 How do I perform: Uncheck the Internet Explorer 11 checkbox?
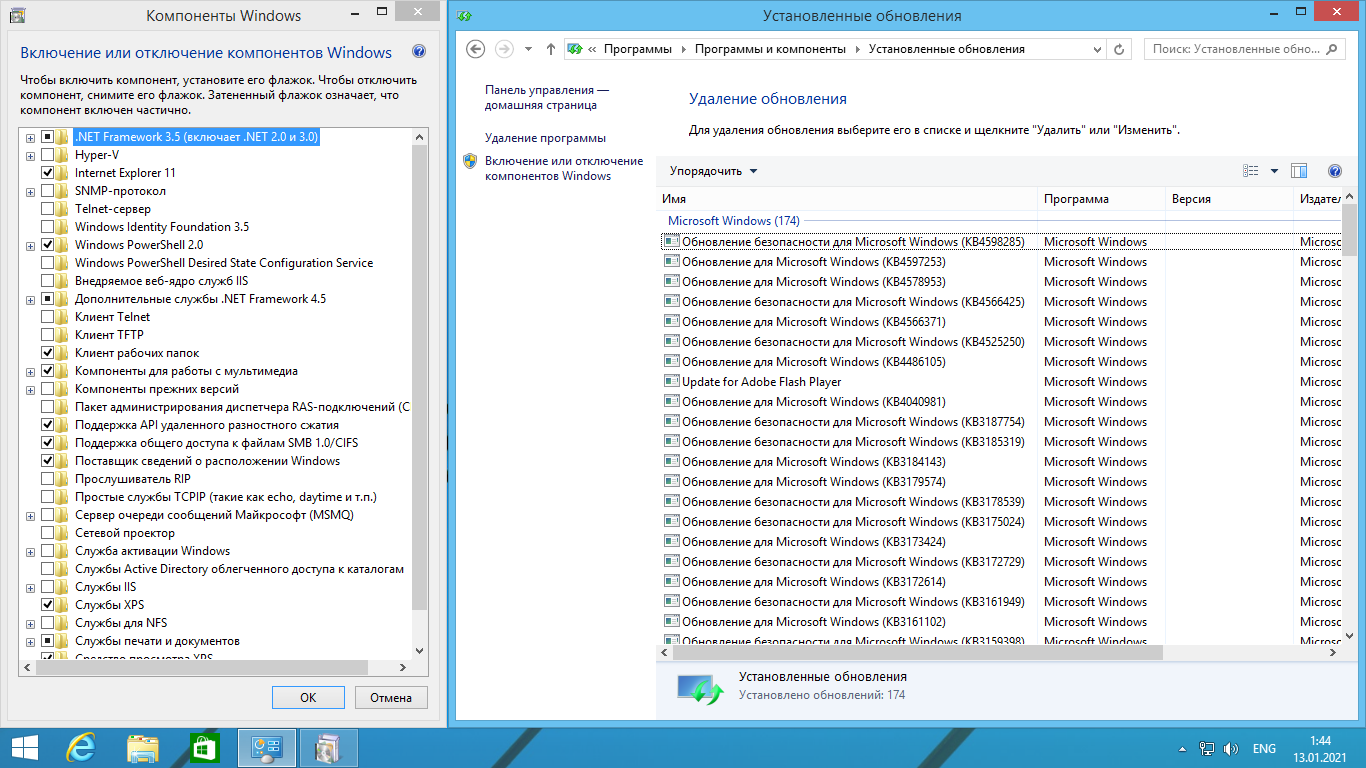click(48, 173)
